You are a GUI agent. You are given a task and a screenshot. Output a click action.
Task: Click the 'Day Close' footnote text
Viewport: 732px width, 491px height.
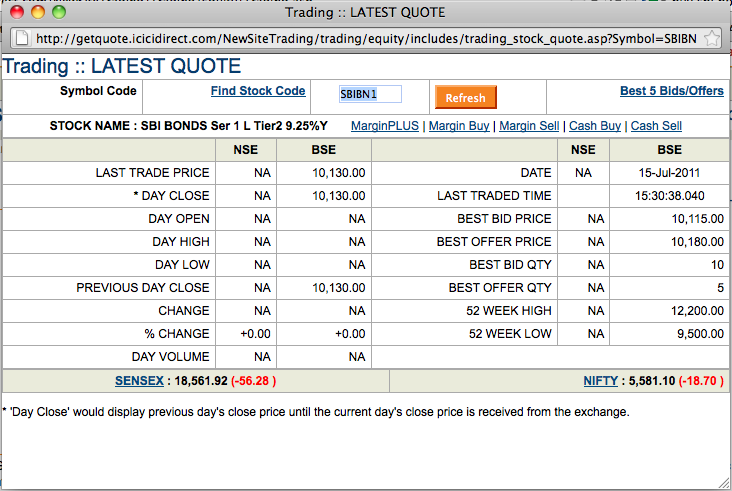pyautogui.click(x=316, y=412)
